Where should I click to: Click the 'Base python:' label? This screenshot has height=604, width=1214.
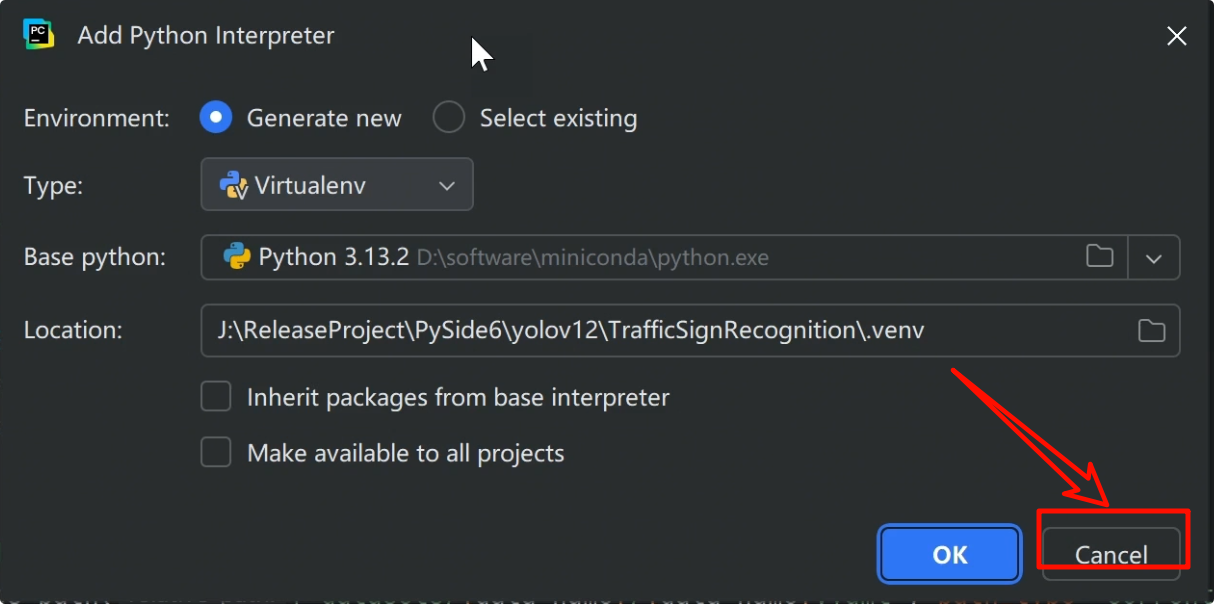(x=95, y=257)
